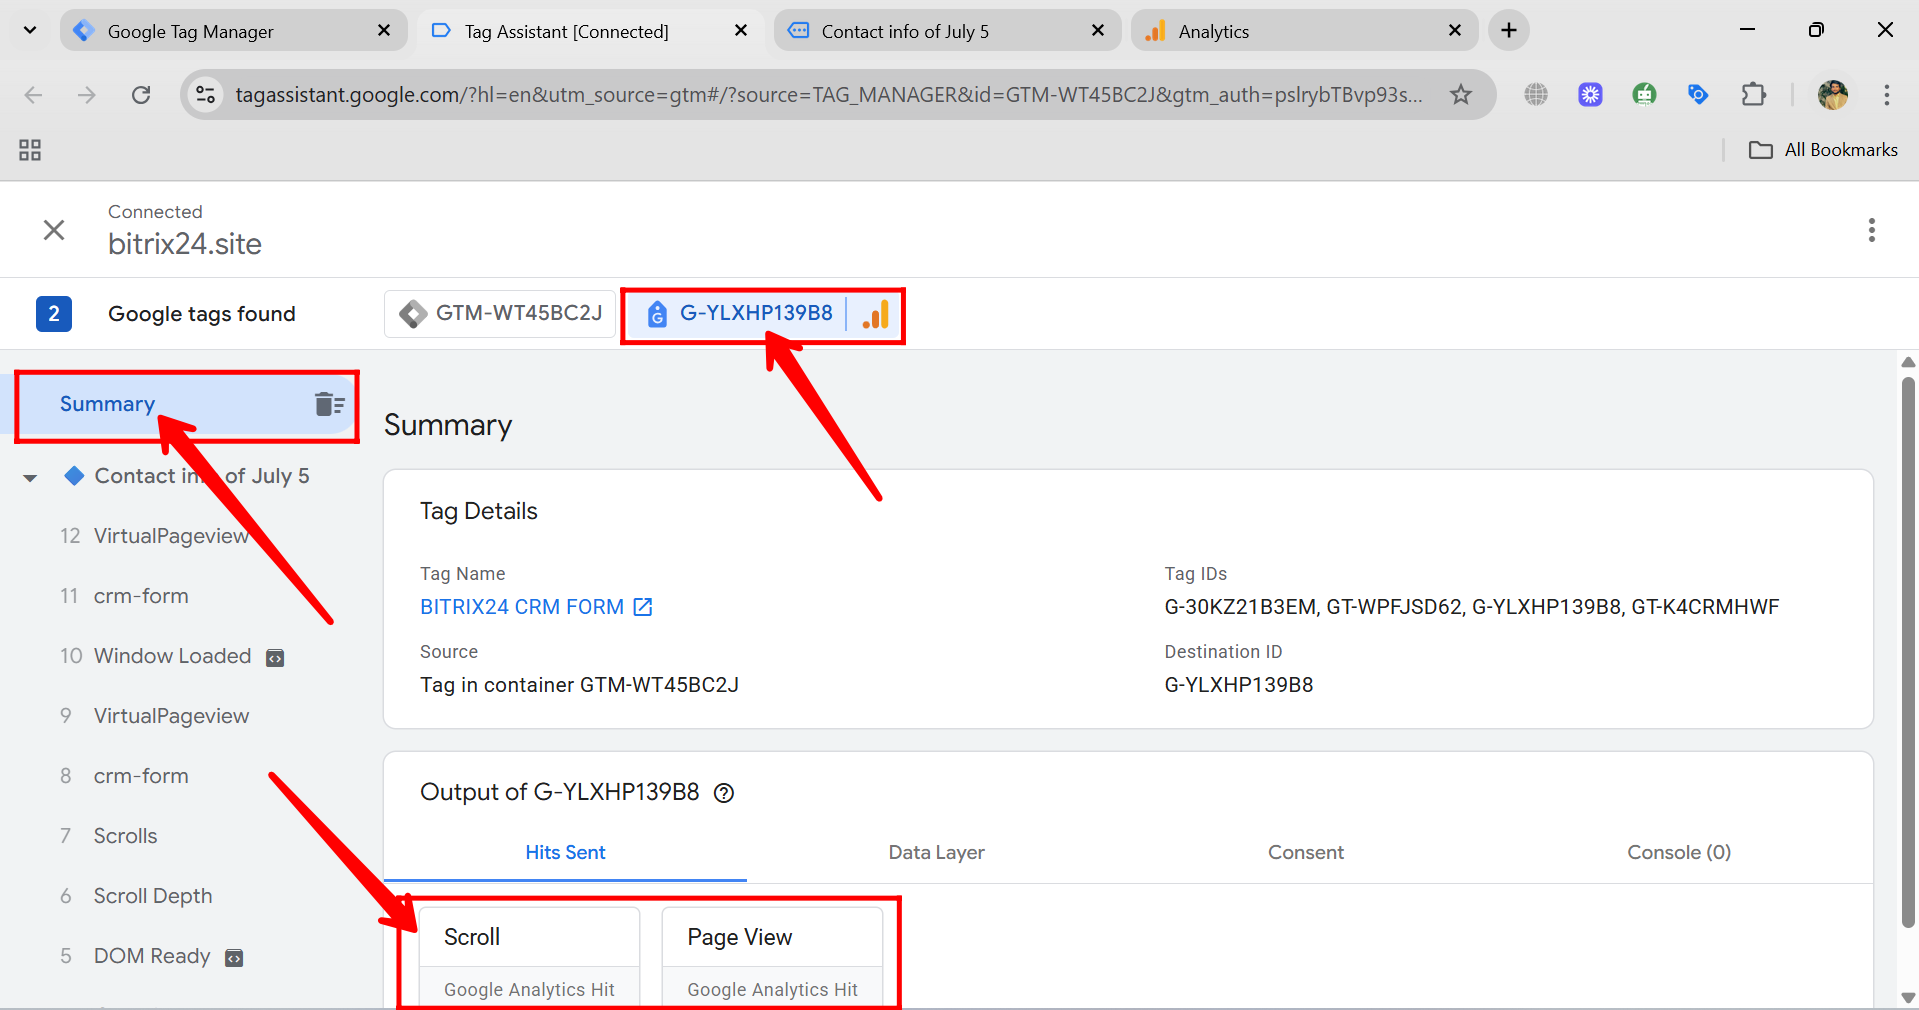Click the API icon beside DOM Ready
The width and height of the screenshot is (1919, 1010).
pyautogui.click(x=234, y=957)
